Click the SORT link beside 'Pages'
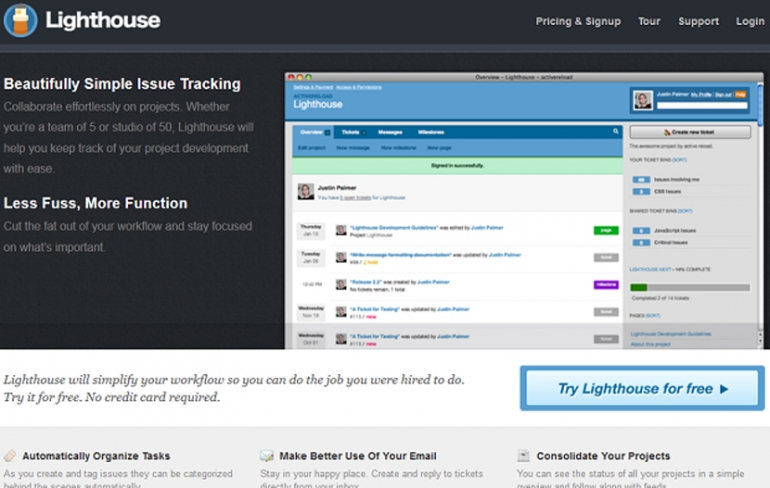Image resolution: width=770 pixels, height=488 pixels. click(x=653, y=316)
